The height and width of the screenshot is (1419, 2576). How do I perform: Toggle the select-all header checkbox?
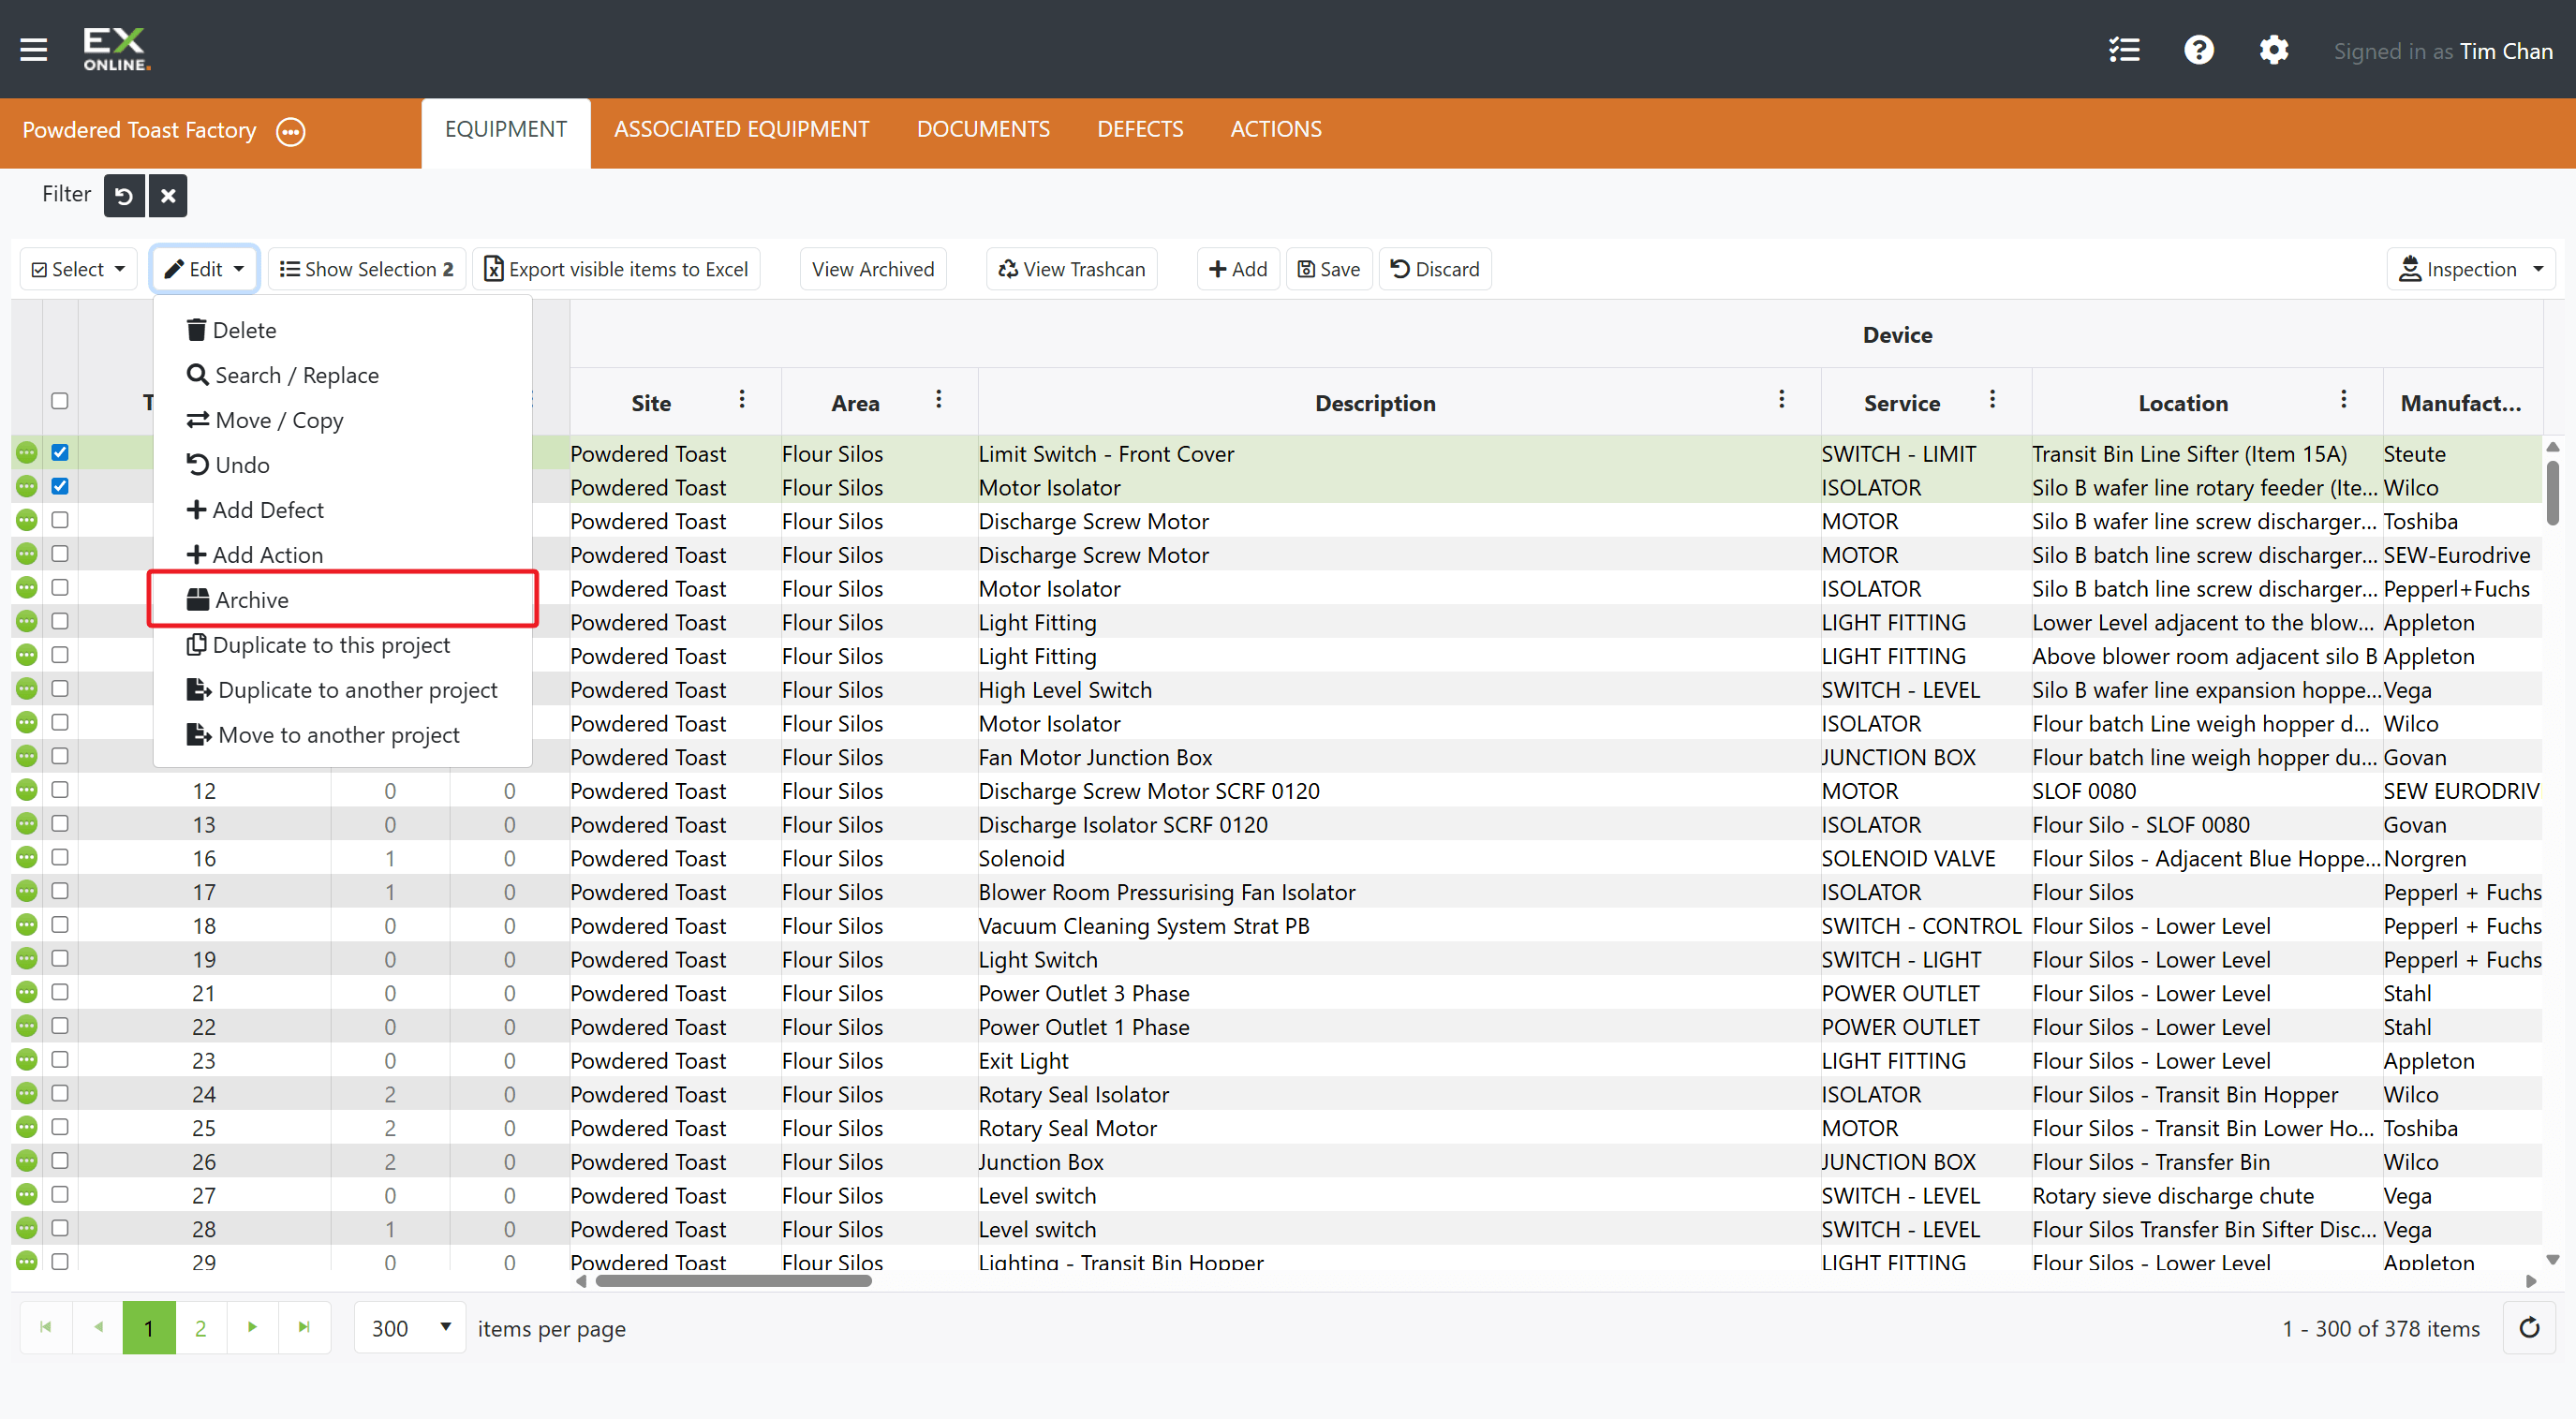click(60, 401)
